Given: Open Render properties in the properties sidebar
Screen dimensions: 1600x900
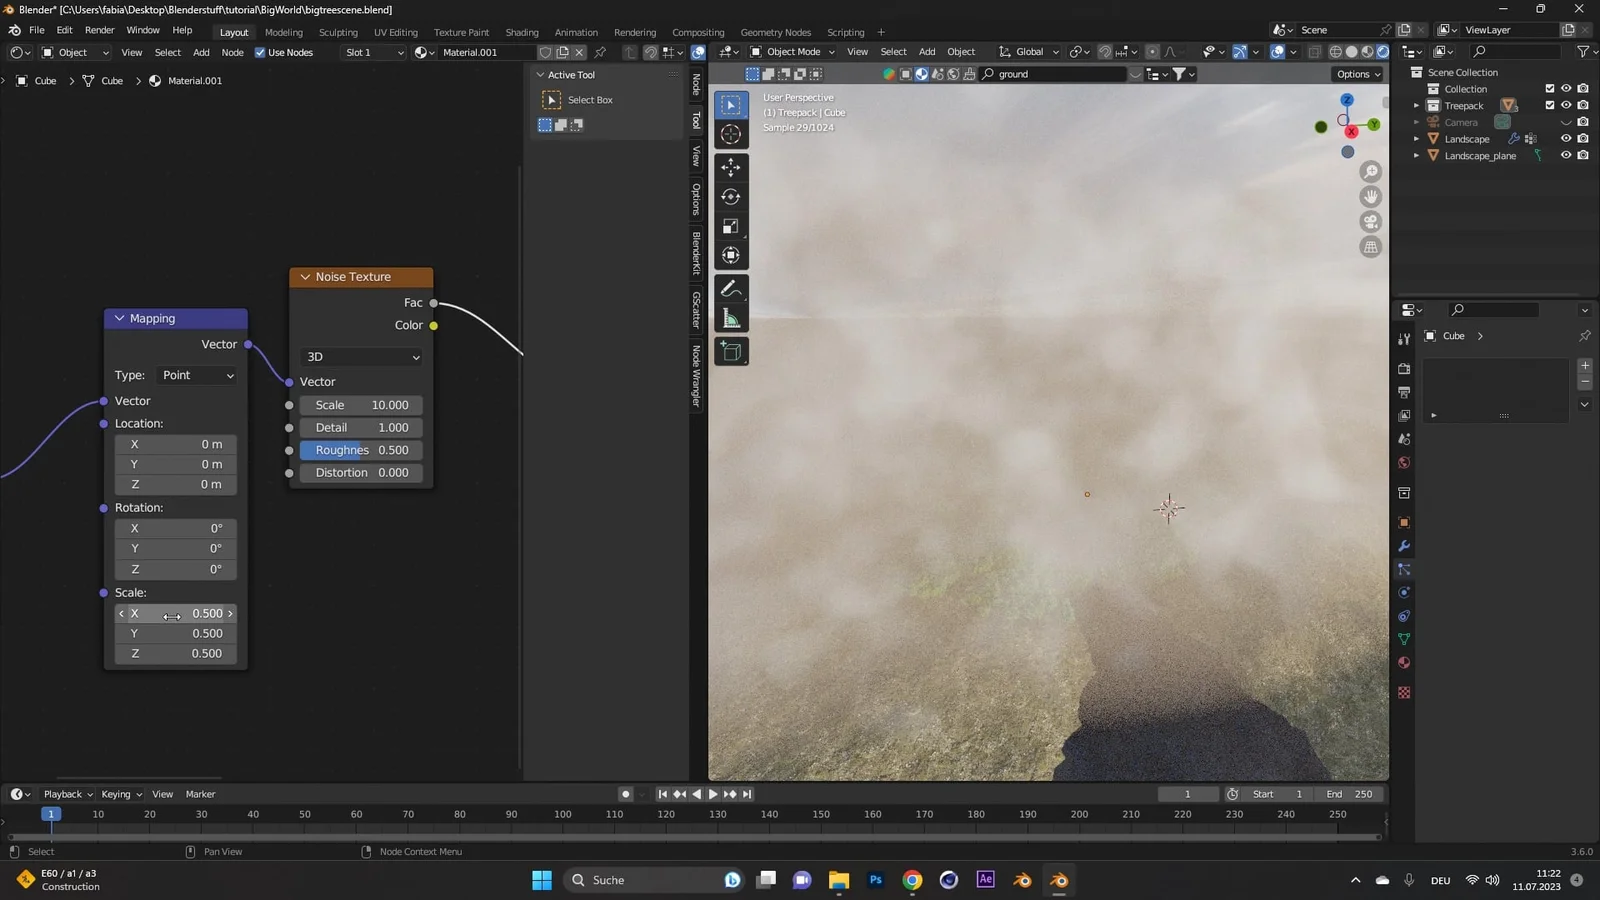Looking at the screenshot, I should [1404, 368].
